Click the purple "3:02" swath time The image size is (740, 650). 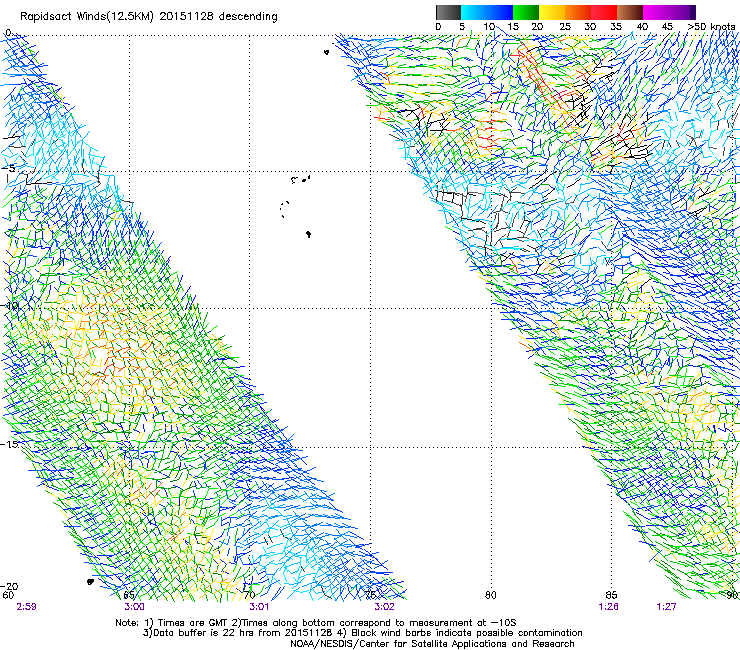(x=384, y=607)
